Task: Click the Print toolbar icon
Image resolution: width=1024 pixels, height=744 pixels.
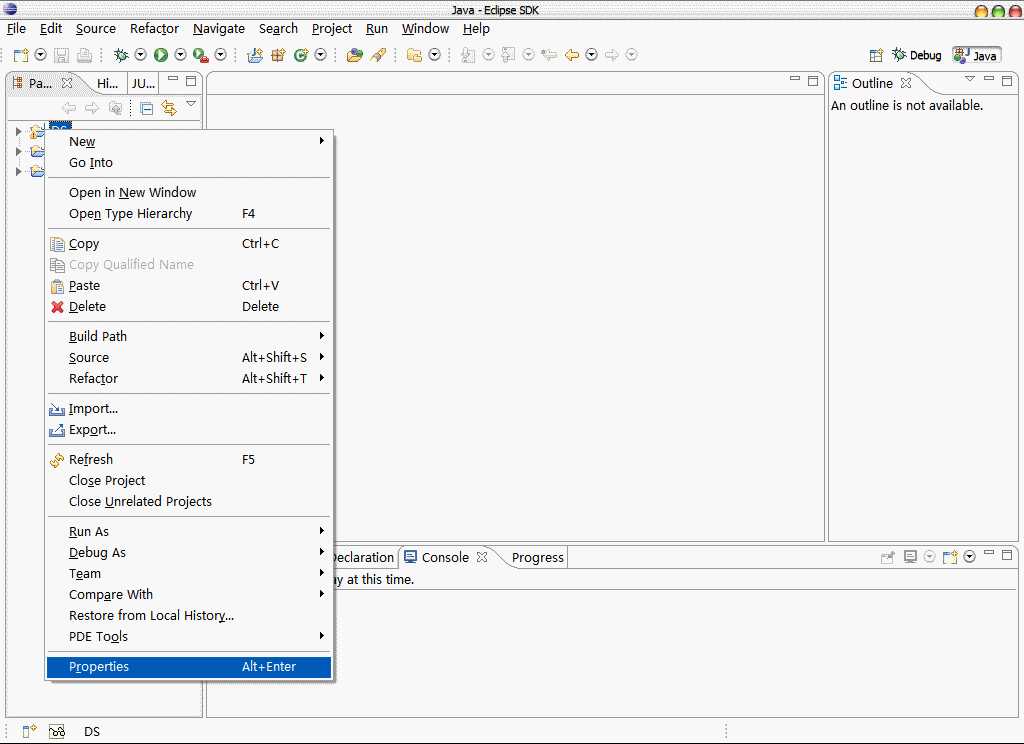Action: (x=84, y=56)
